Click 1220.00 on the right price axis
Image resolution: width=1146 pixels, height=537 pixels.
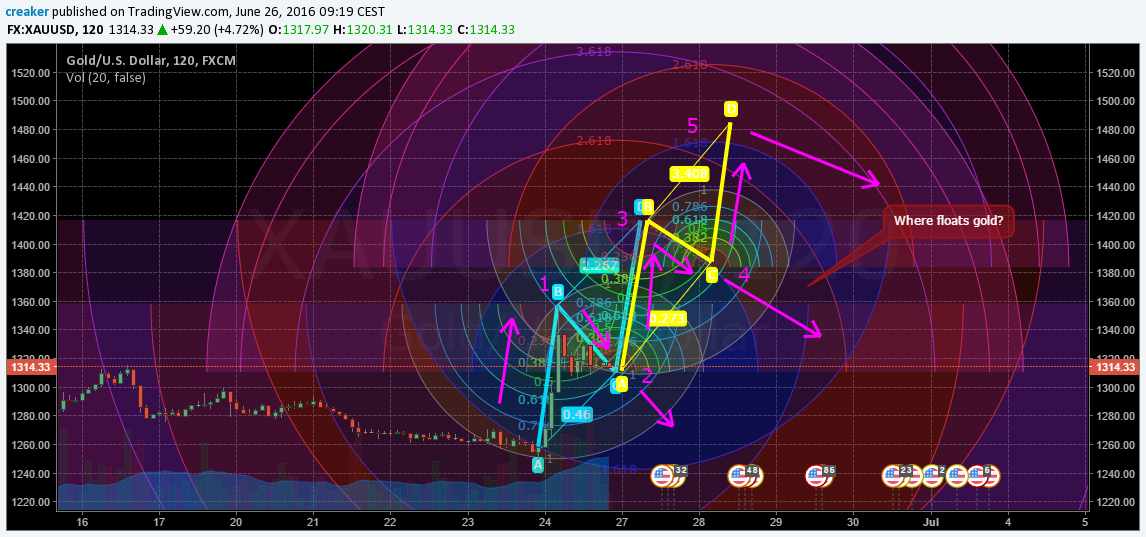pyautogui.click(x=1113, y=502)
